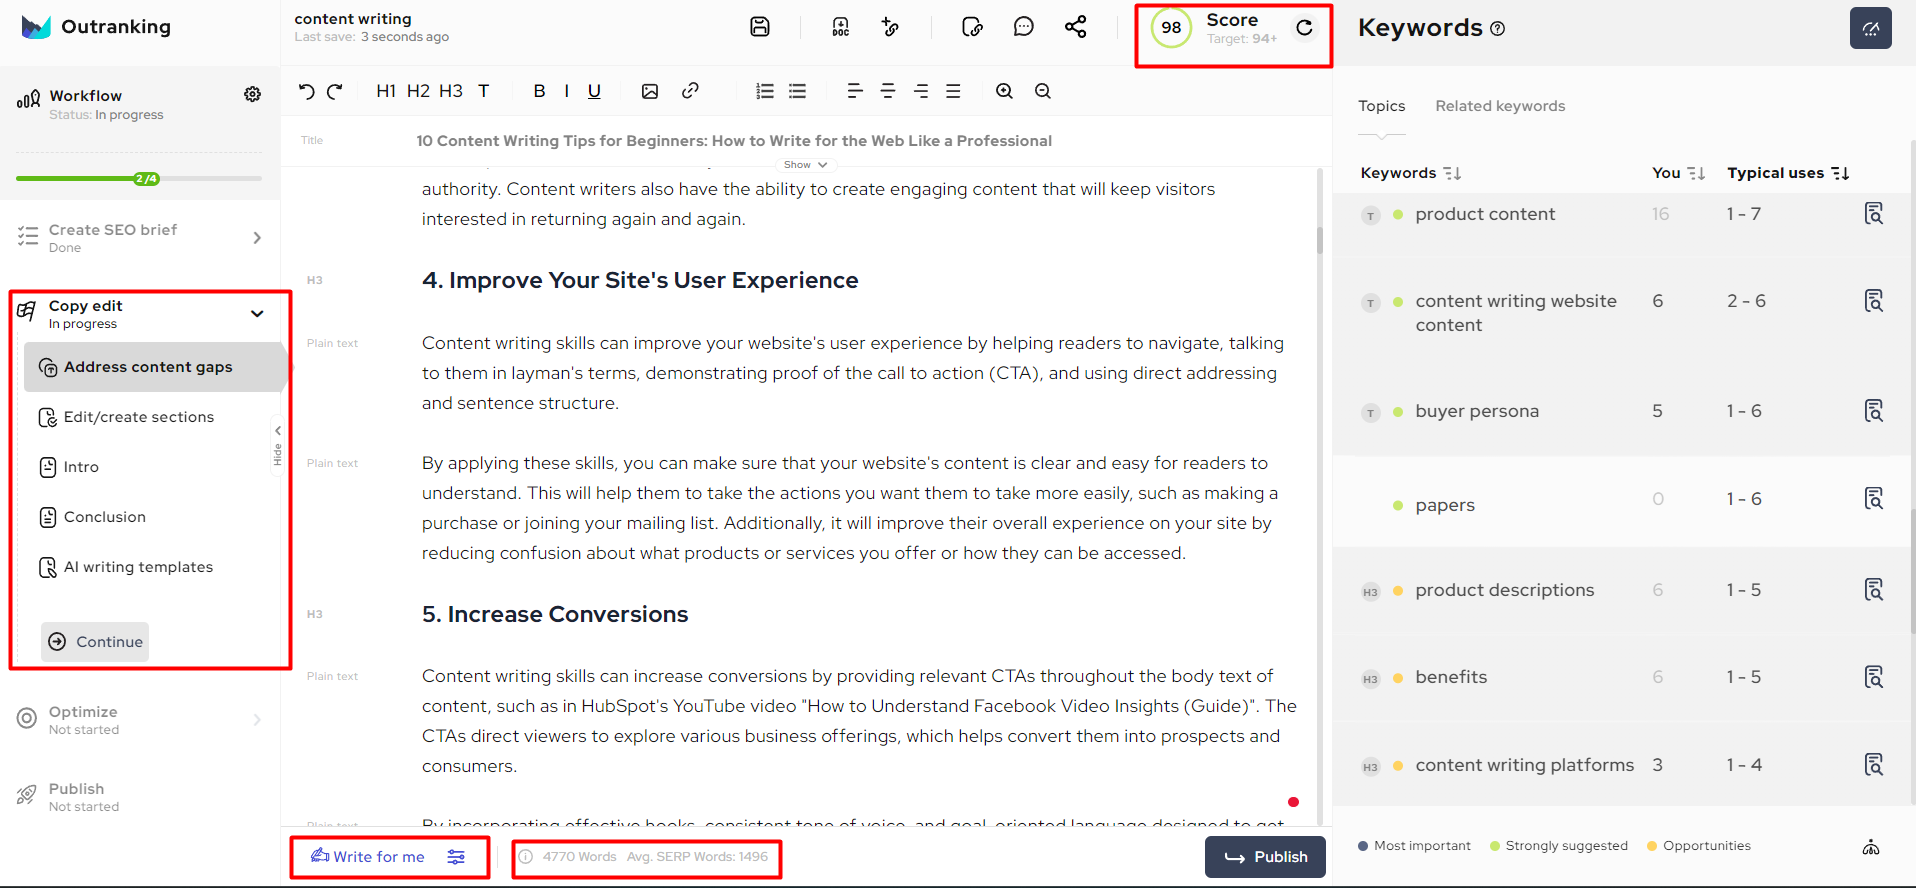The image size is (1916, 888).
Task: Click the AI magic wand icon
Action: [890, 27]
